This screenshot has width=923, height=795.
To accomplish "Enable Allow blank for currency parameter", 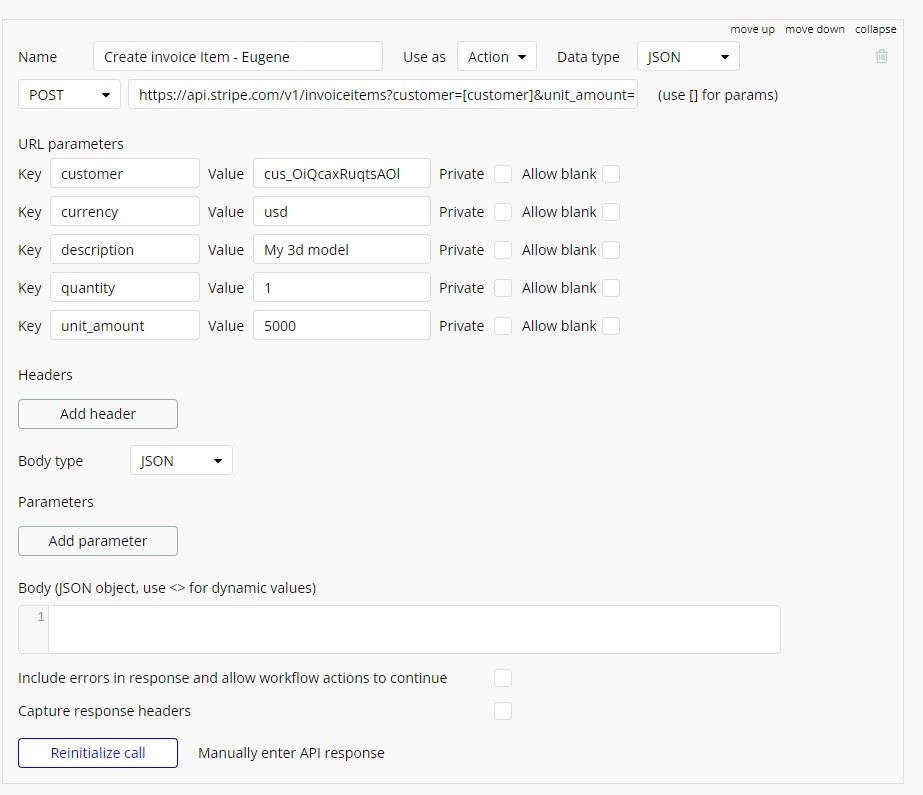I will tap(610, 212).
